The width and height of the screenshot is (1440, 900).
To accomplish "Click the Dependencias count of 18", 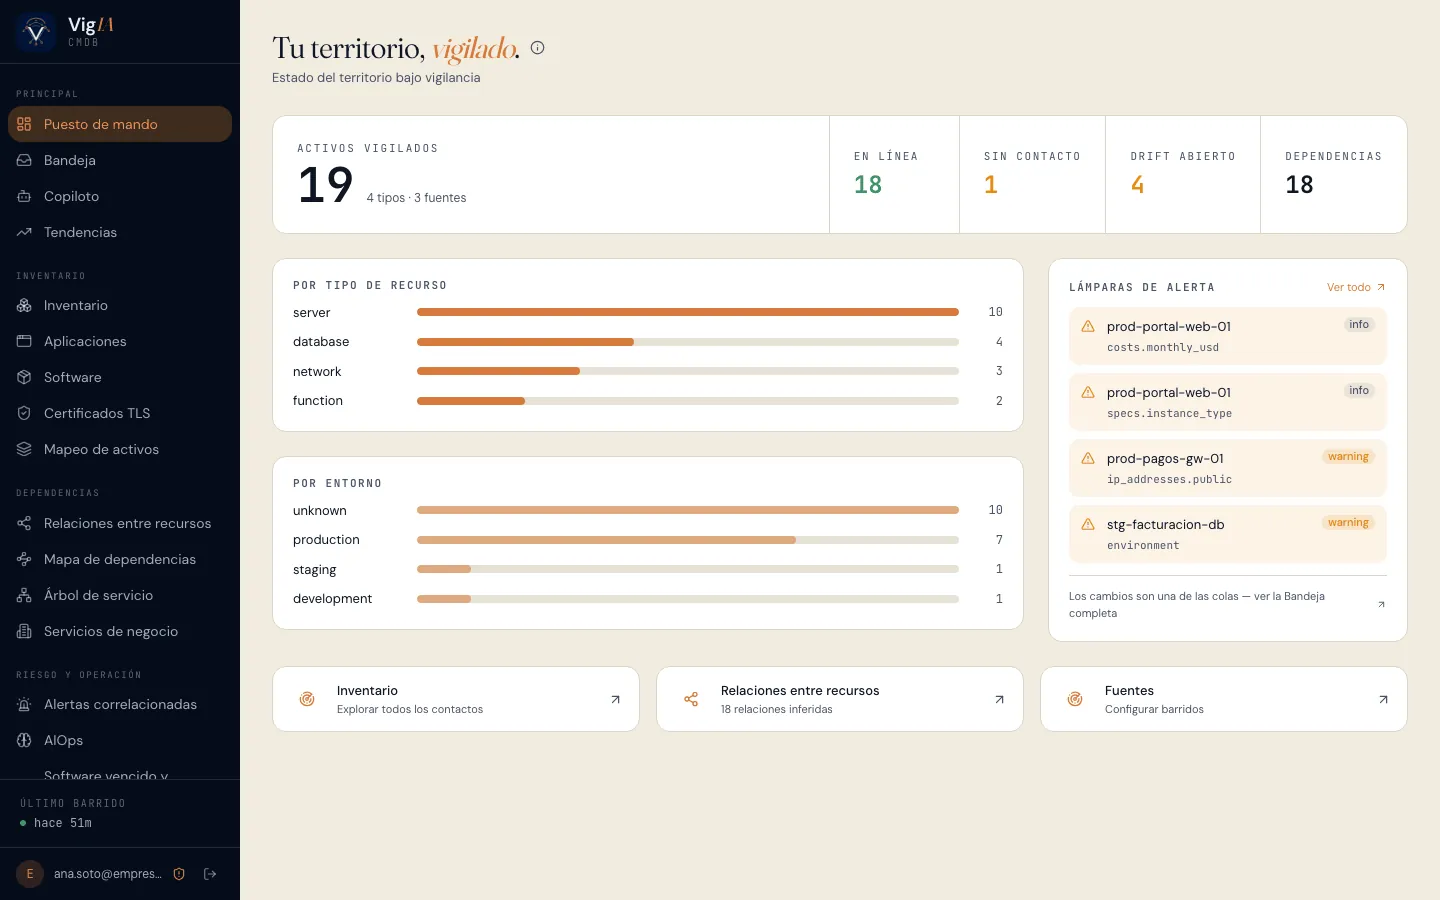I will [1300, 185].
